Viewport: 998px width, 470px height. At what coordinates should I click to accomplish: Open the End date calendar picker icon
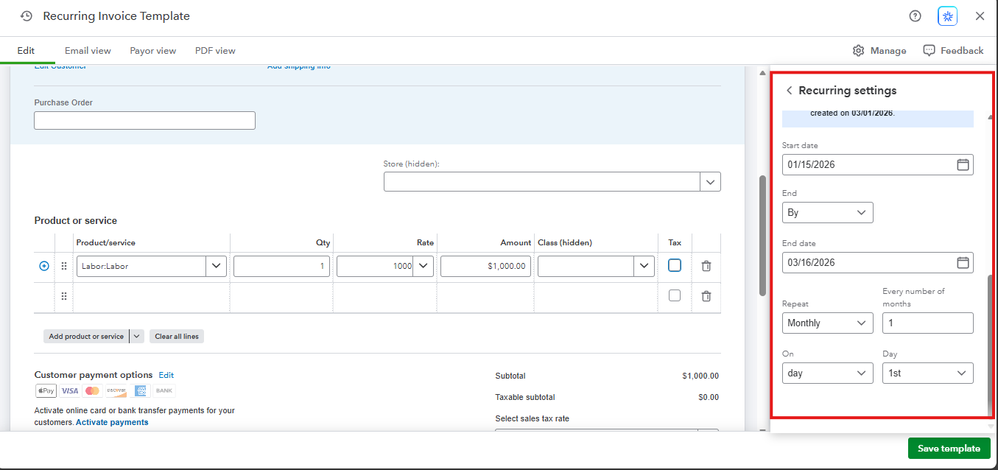[x=962, y=263]
